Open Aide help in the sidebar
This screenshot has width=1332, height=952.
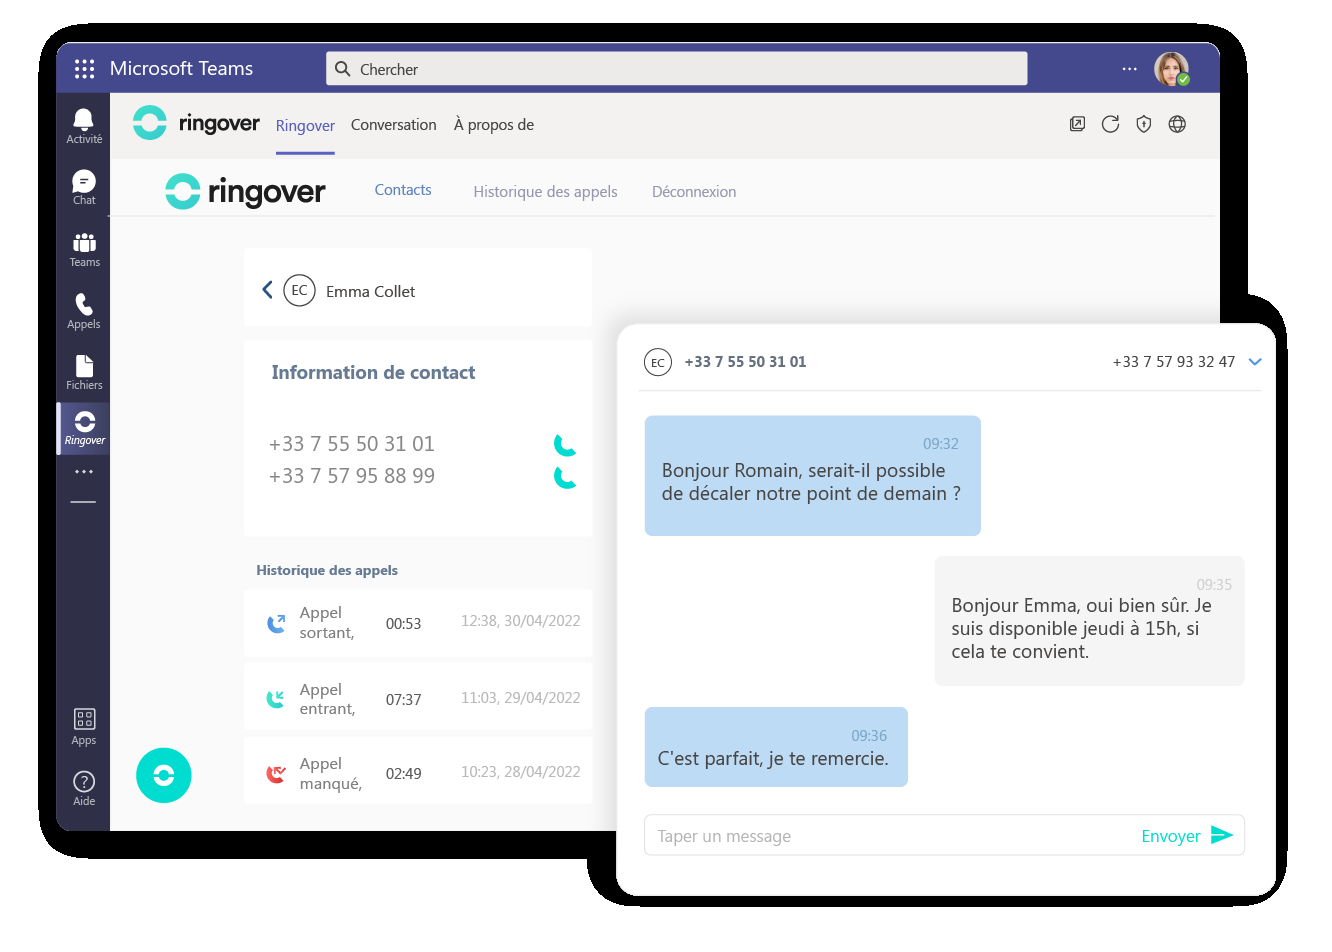[x=84, y=788]
